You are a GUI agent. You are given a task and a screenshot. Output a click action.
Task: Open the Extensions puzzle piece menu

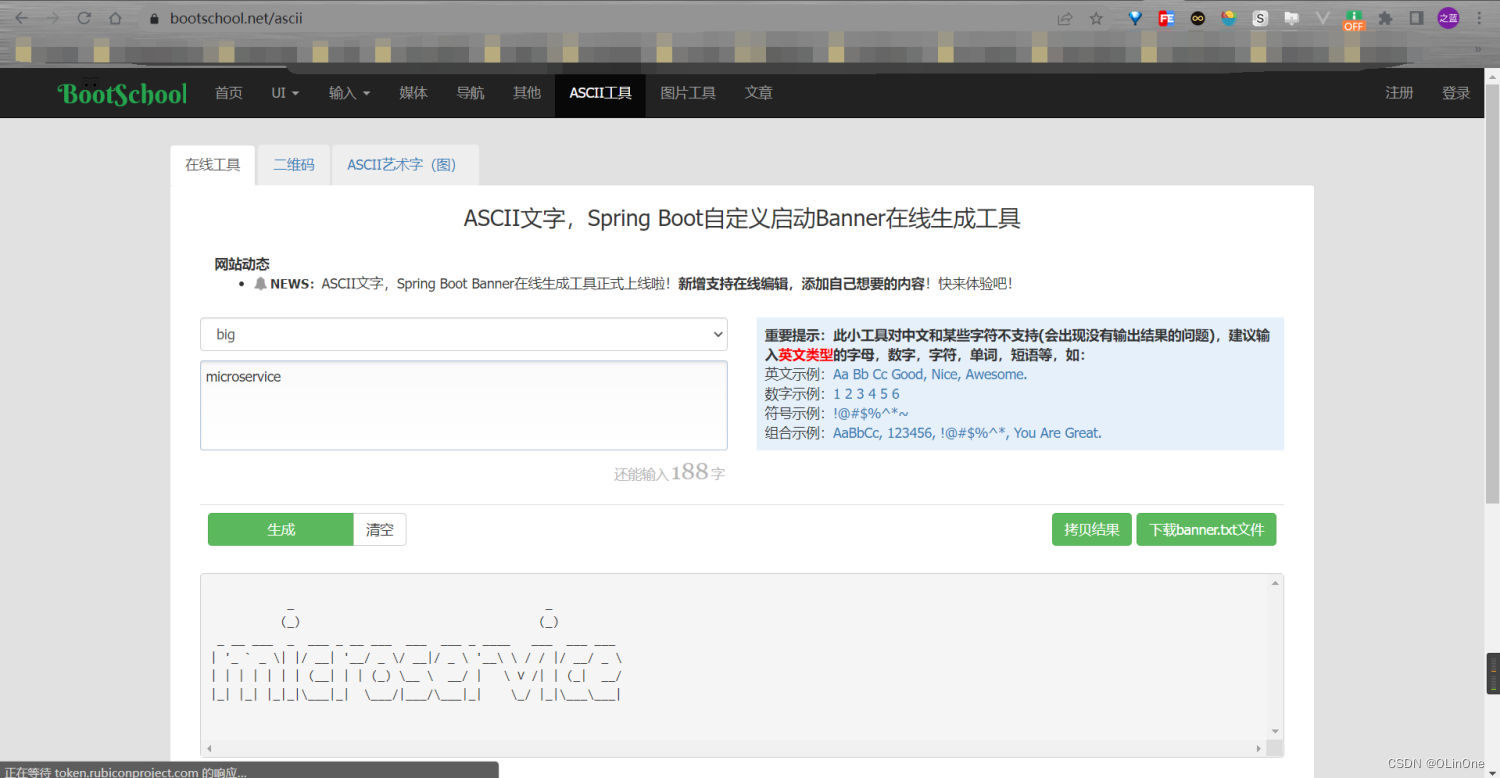[x=1385, y=18]
